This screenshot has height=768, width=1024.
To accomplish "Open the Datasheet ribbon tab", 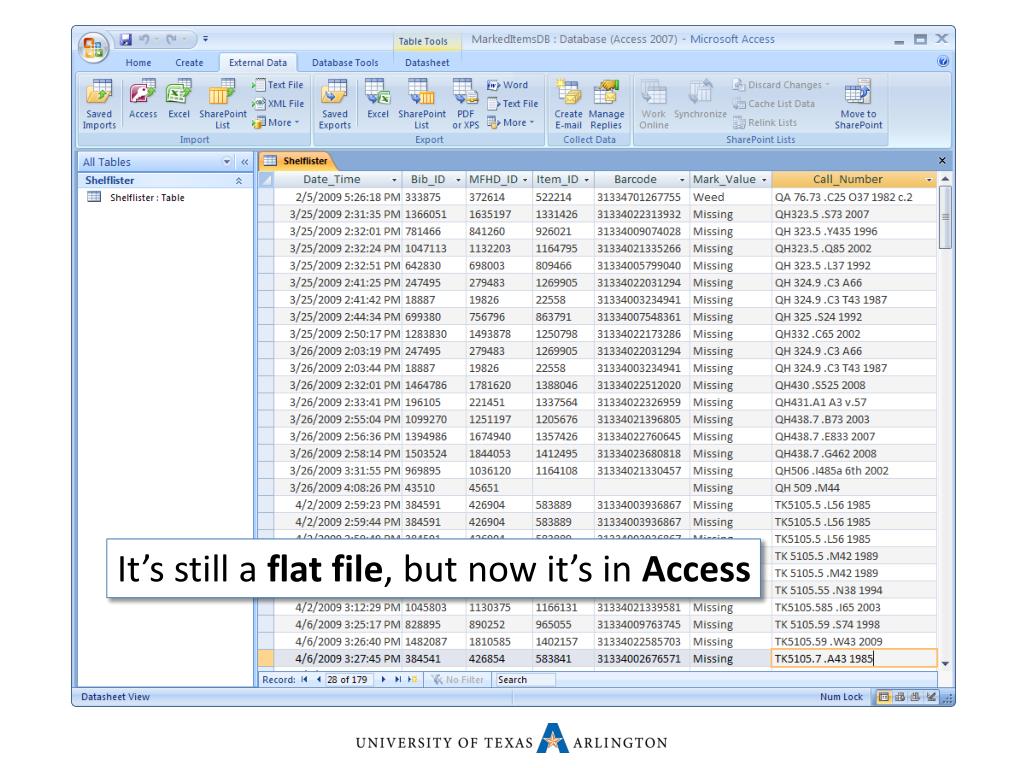I will (x=427, y=63).
